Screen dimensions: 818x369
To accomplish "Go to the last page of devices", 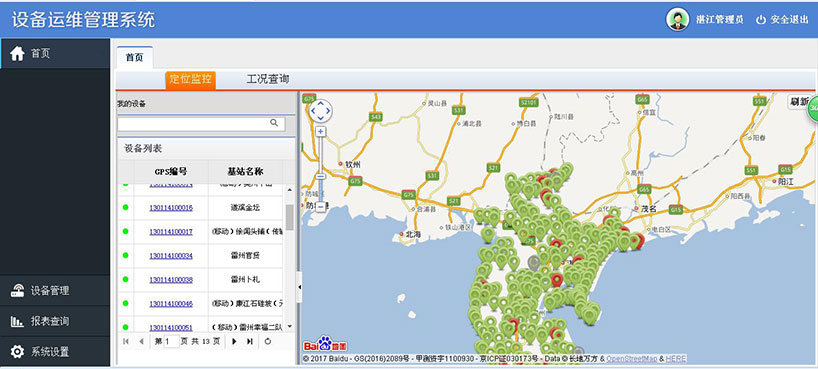I will point(250,341).
